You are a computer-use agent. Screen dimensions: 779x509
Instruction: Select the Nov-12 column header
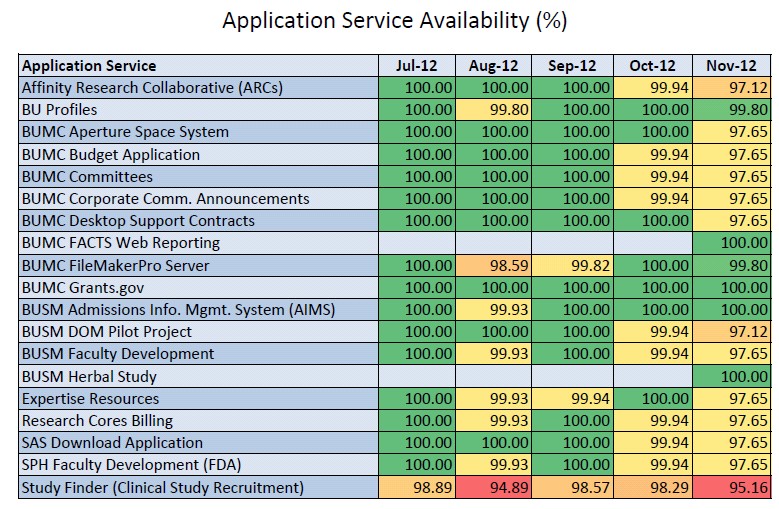pos(732,66)
